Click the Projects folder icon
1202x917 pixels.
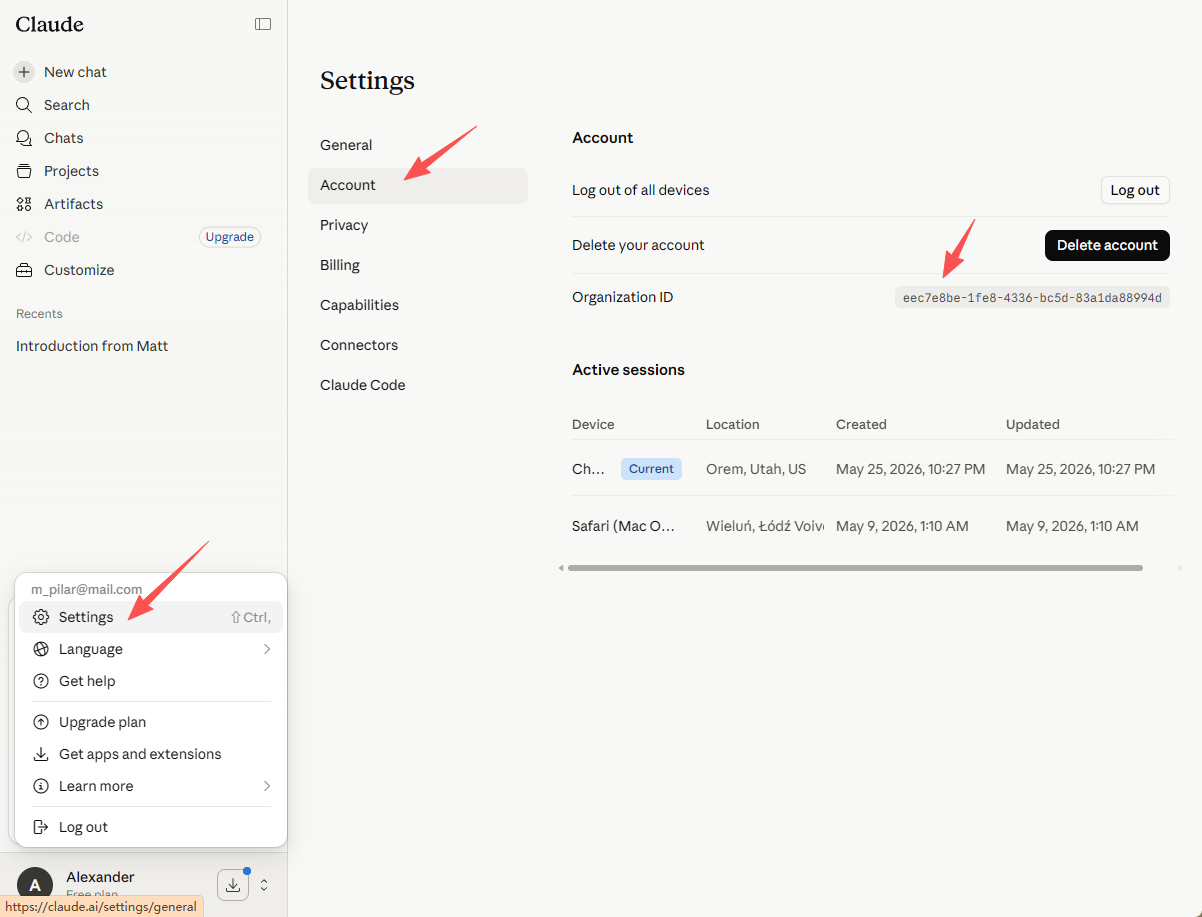tap(24, 171)
